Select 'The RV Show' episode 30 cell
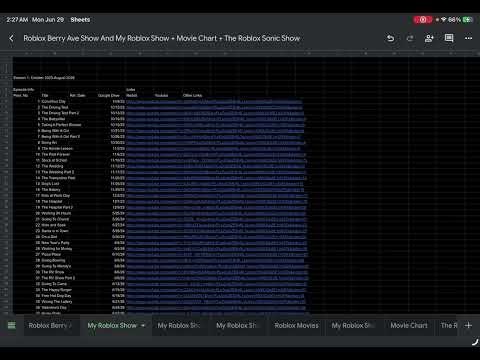Image resolution: width=480 pixels, height=360 pixels. click(53, 272)
